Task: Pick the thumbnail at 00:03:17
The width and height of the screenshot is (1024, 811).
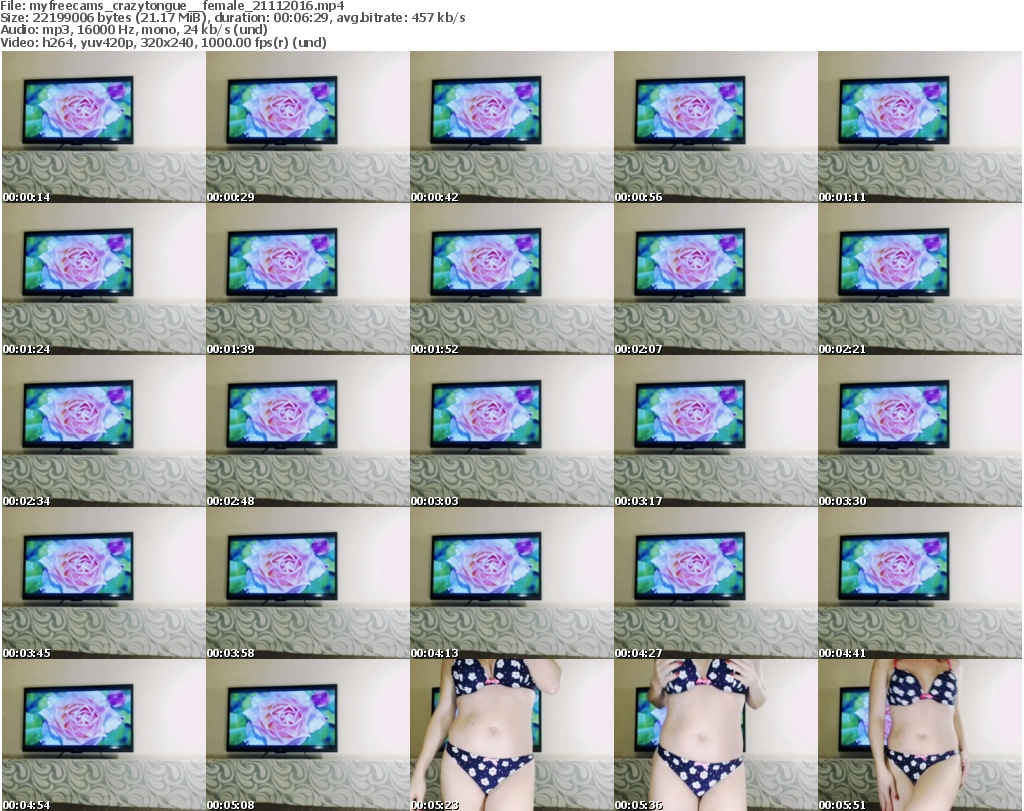Action: pos(715,431)
